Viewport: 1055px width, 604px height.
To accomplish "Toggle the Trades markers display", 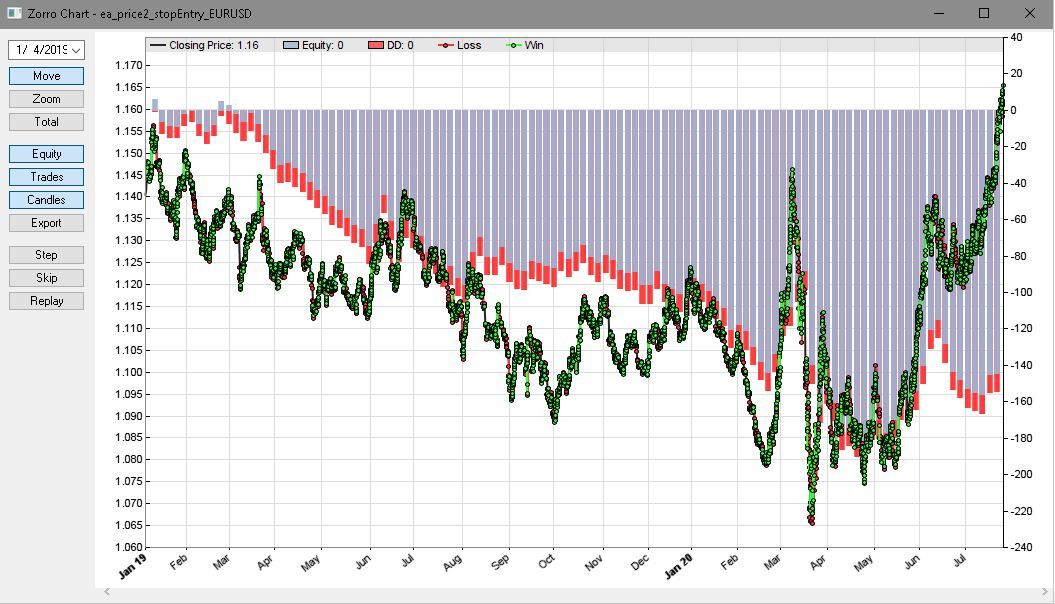I will [x=46, y=177].
